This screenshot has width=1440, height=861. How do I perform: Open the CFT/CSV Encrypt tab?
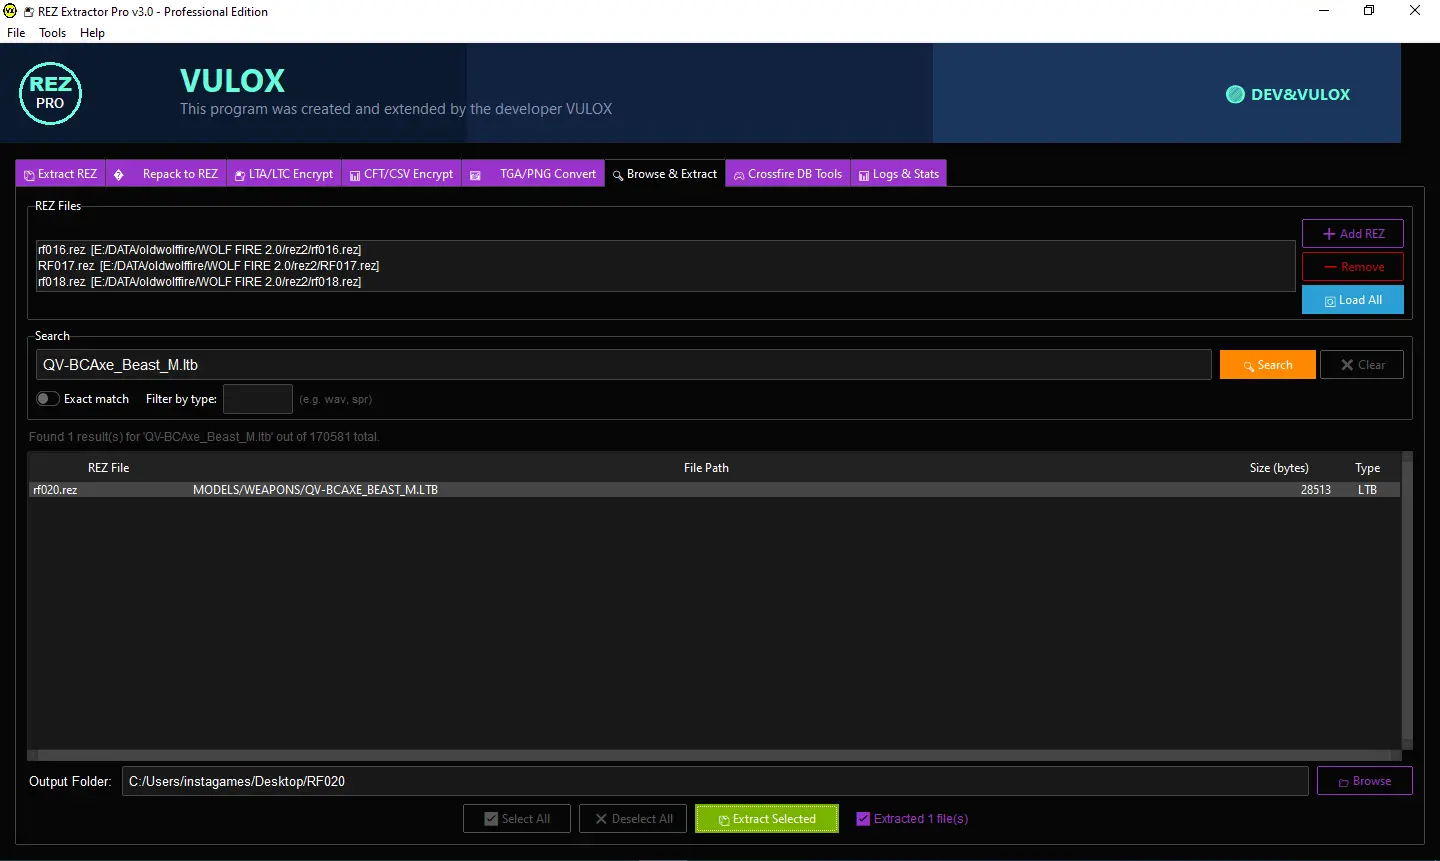click(x=401, y=174)
